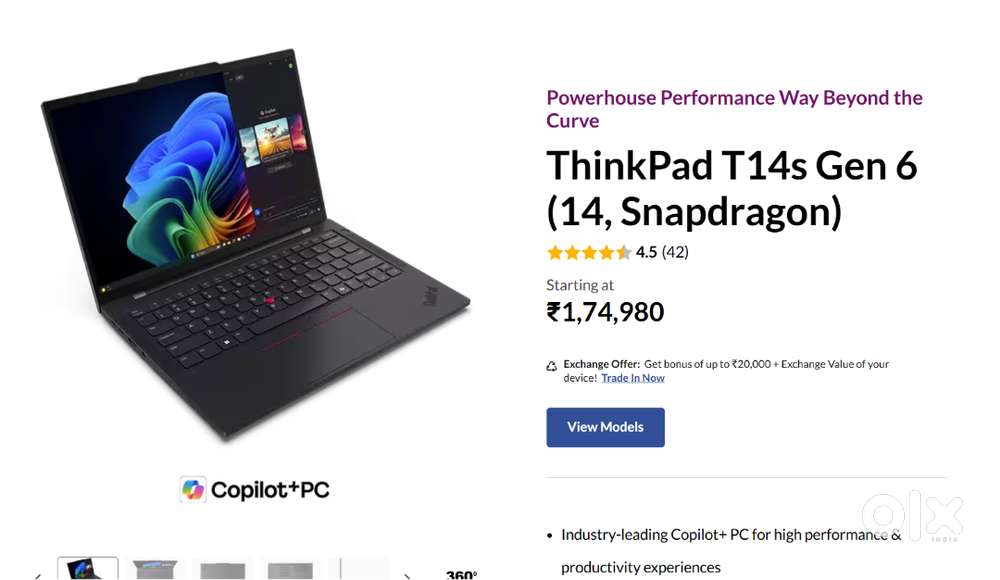Click the Copilot+PC colorful logo icon

point(193,489)
